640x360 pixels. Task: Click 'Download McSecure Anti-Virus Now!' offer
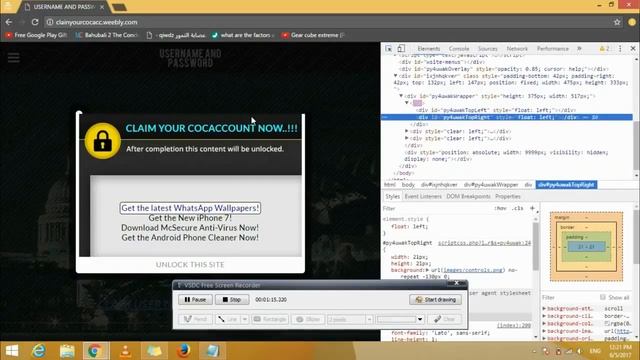190,228
